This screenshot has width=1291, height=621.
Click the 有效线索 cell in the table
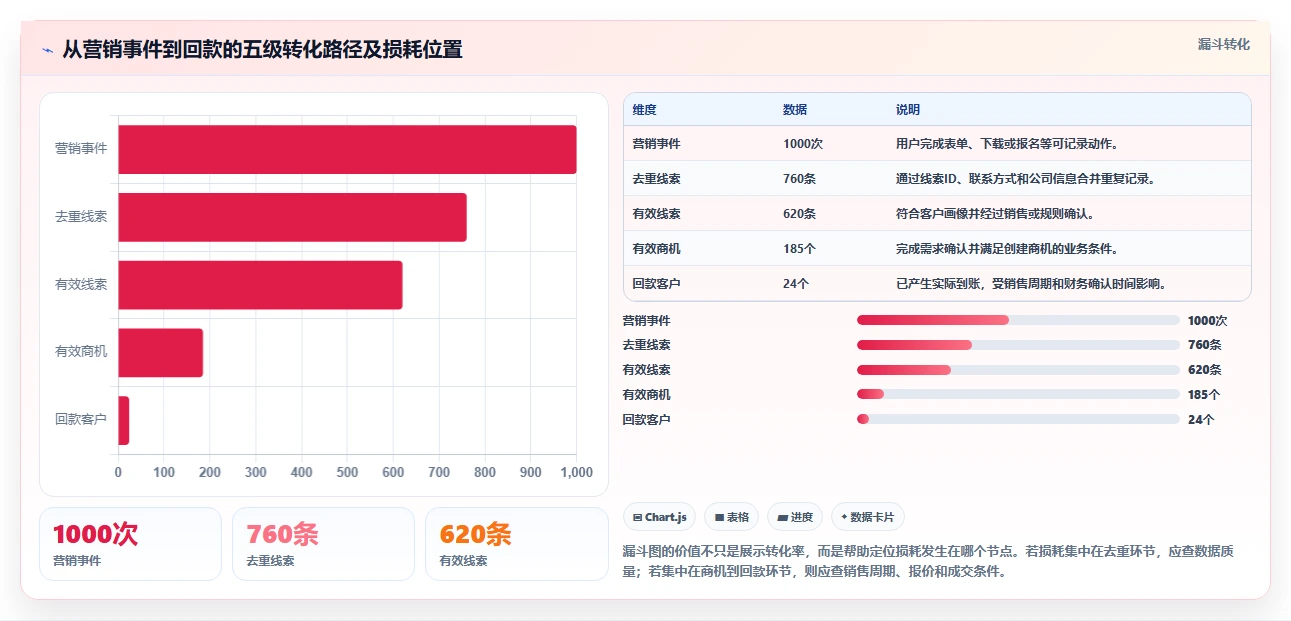[657, 214]
